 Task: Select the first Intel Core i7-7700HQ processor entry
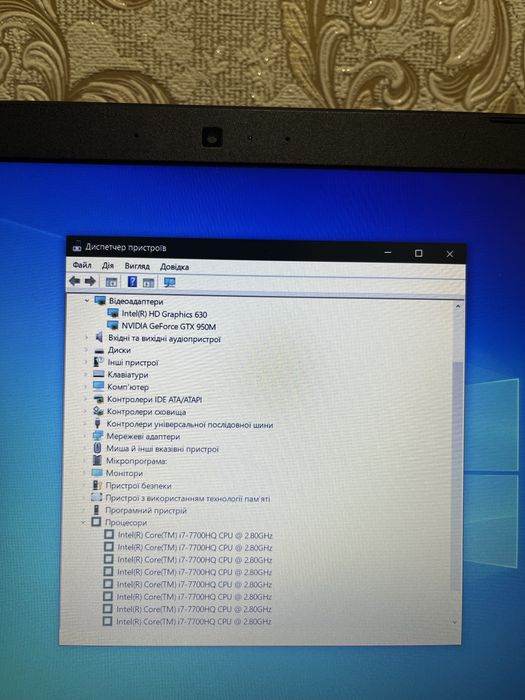point(195,535)
